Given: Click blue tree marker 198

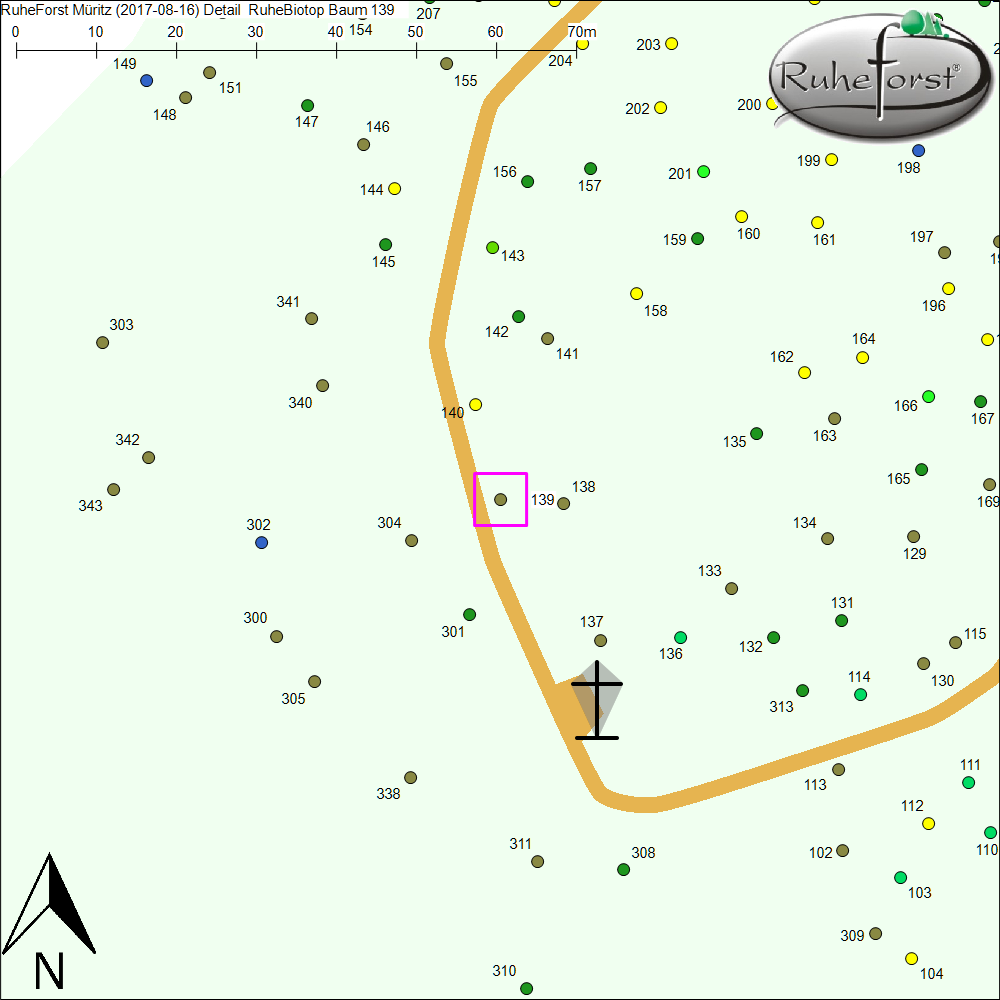Looking at the screenshot, I should click(919, 151).
